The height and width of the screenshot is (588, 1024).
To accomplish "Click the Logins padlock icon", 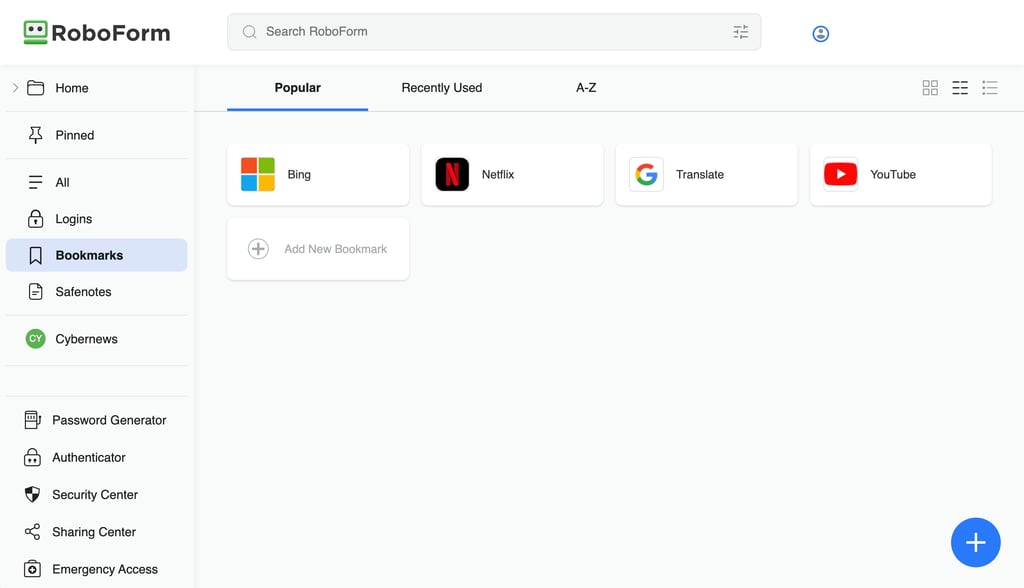I will tap(36, 219).
